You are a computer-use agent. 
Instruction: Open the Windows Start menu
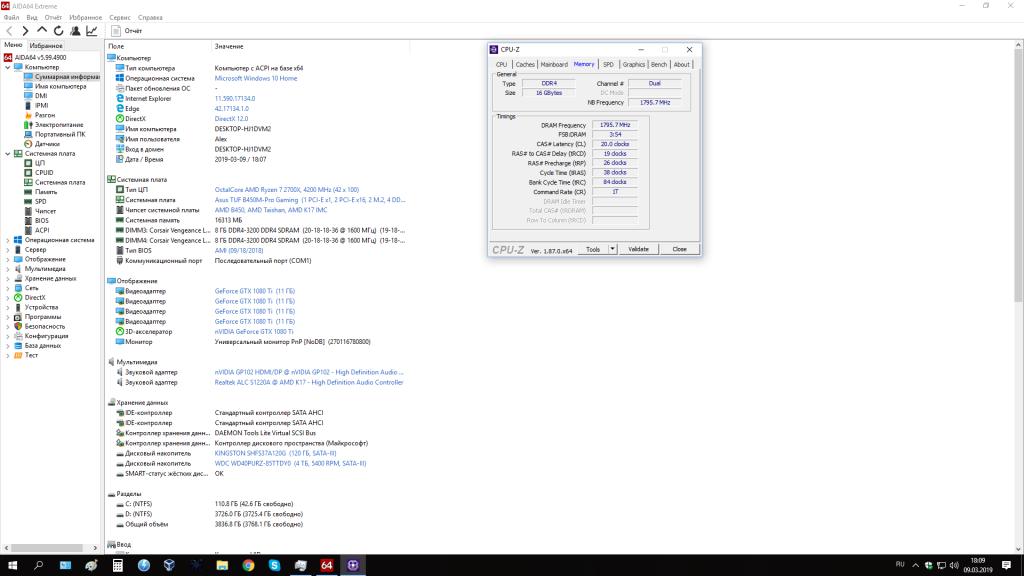(12, 566)
